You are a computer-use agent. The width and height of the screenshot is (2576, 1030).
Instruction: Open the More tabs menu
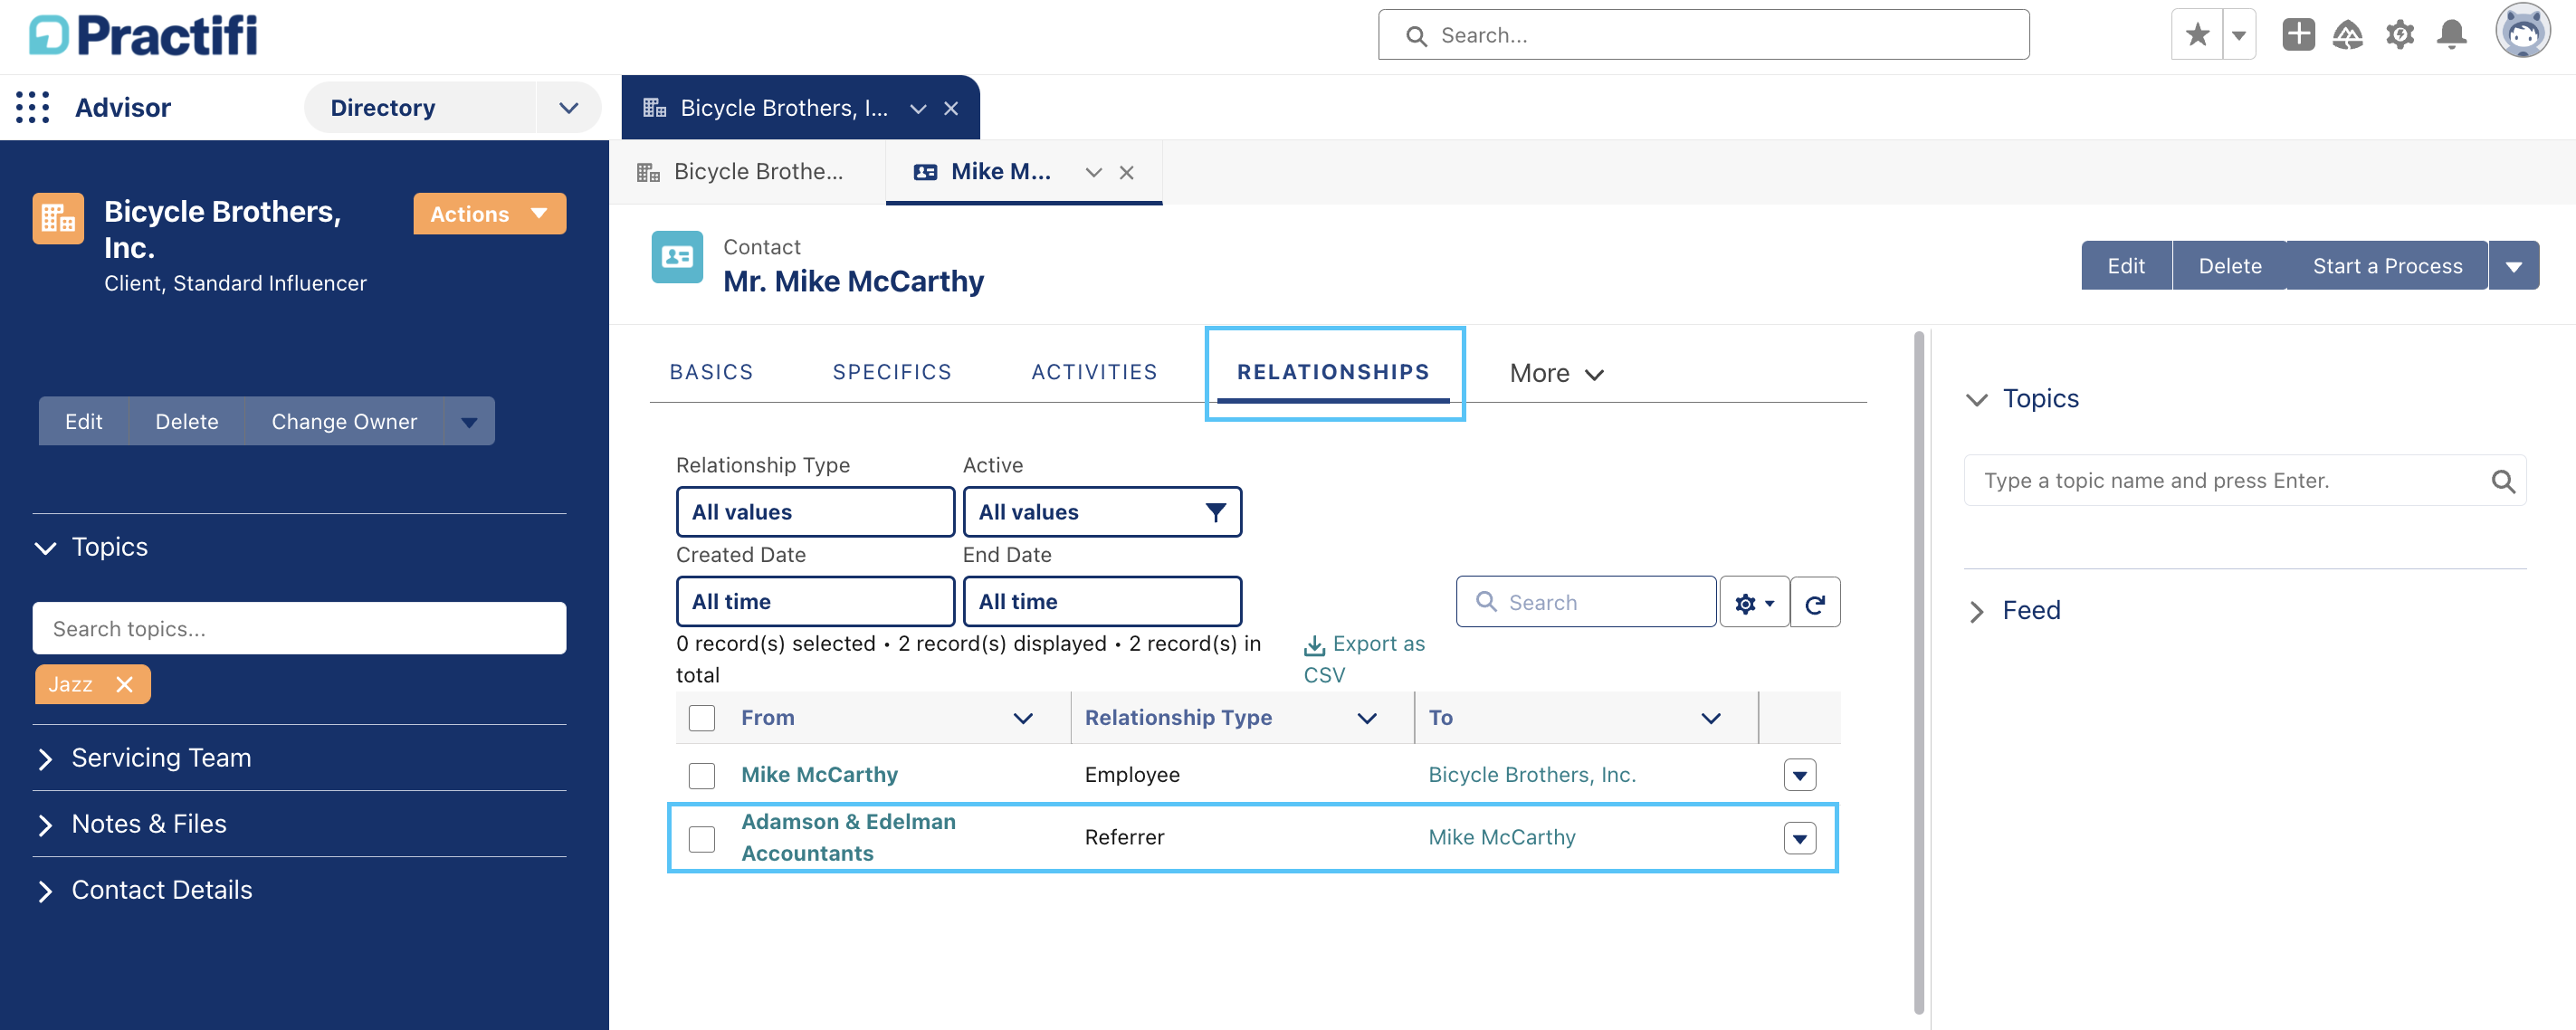1557,373
